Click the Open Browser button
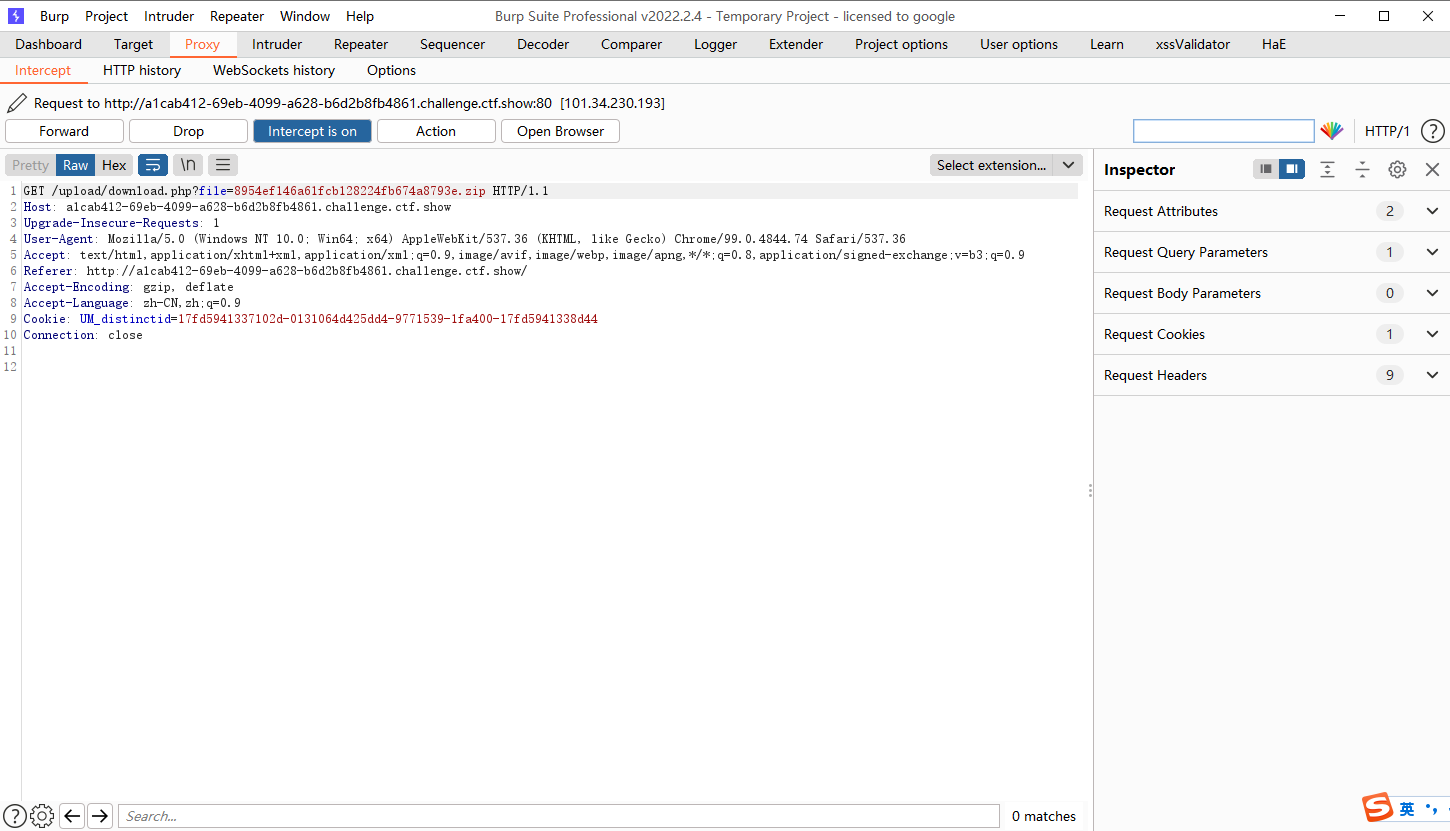This screenshot has height=831, width=1450. point(560,131)
